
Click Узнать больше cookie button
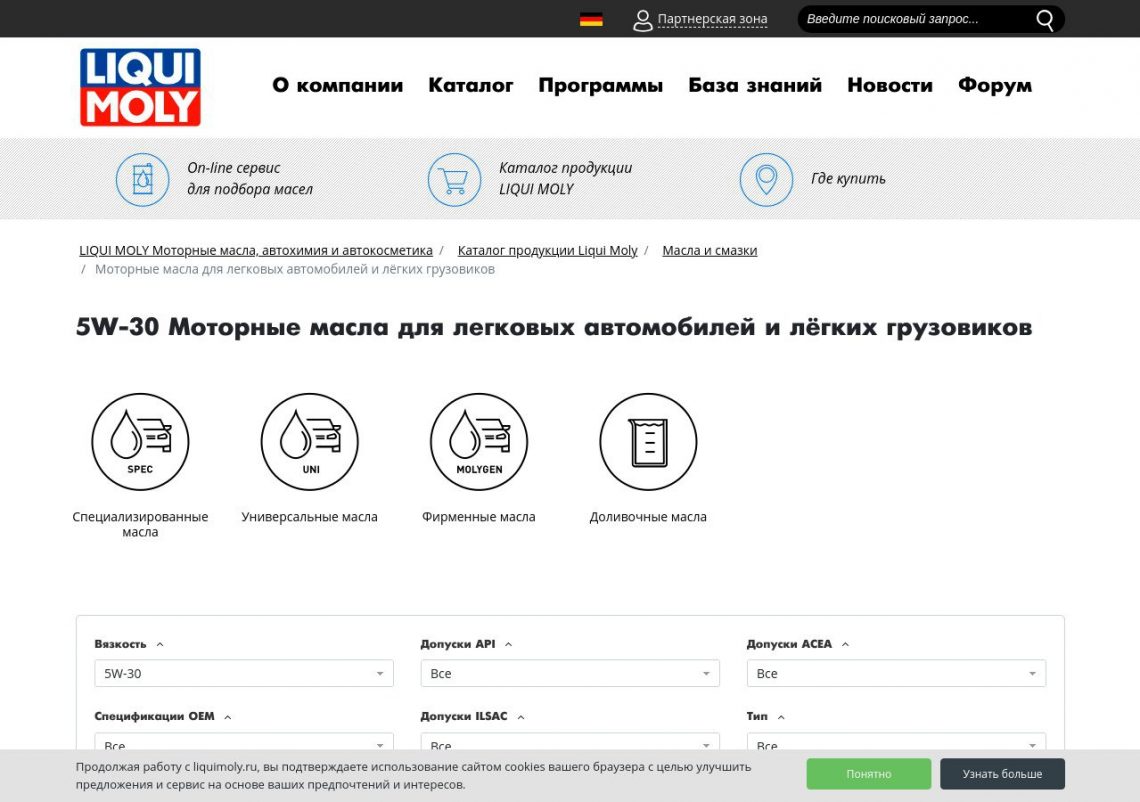[1003, 774]
